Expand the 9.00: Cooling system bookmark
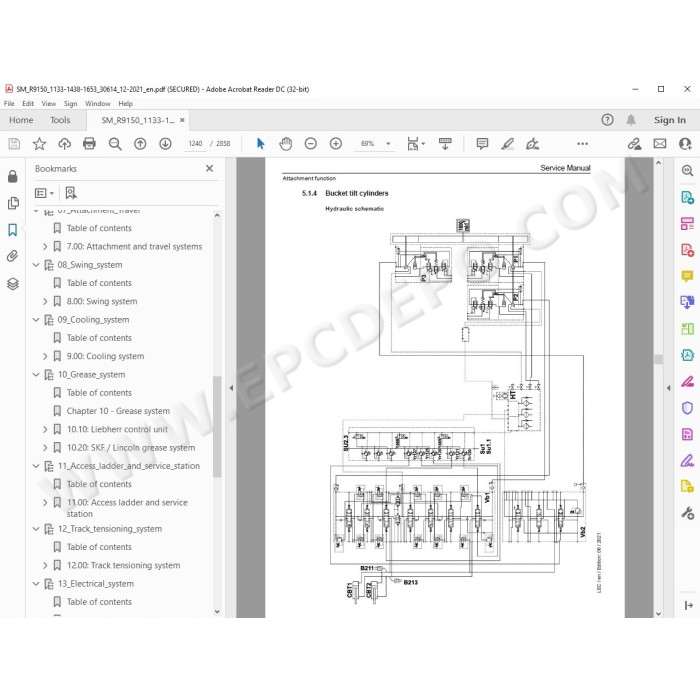The image size is (700, 700). (45, 356)
